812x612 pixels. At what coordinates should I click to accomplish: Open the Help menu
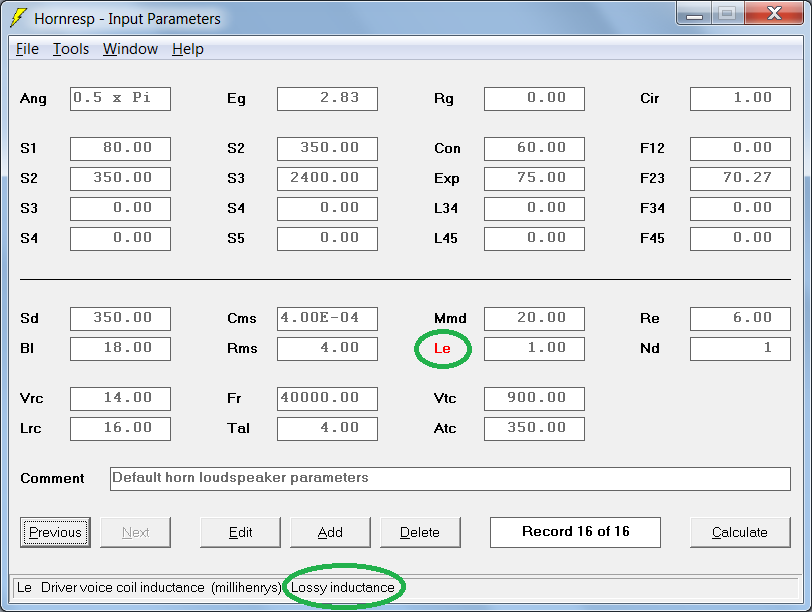click(188, 49)
